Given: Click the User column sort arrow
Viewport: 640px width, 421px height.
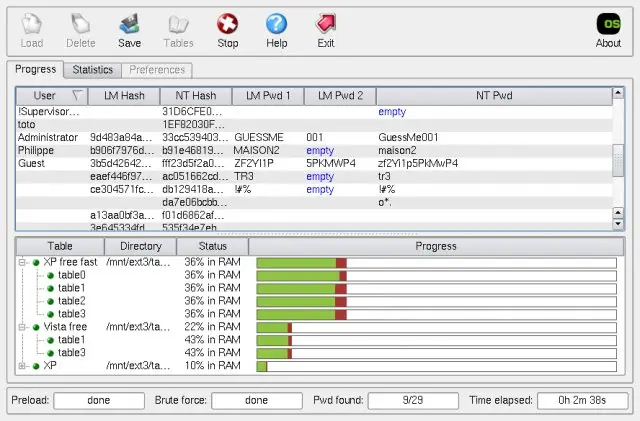Looking at the screenshot, I should [77, 96].
